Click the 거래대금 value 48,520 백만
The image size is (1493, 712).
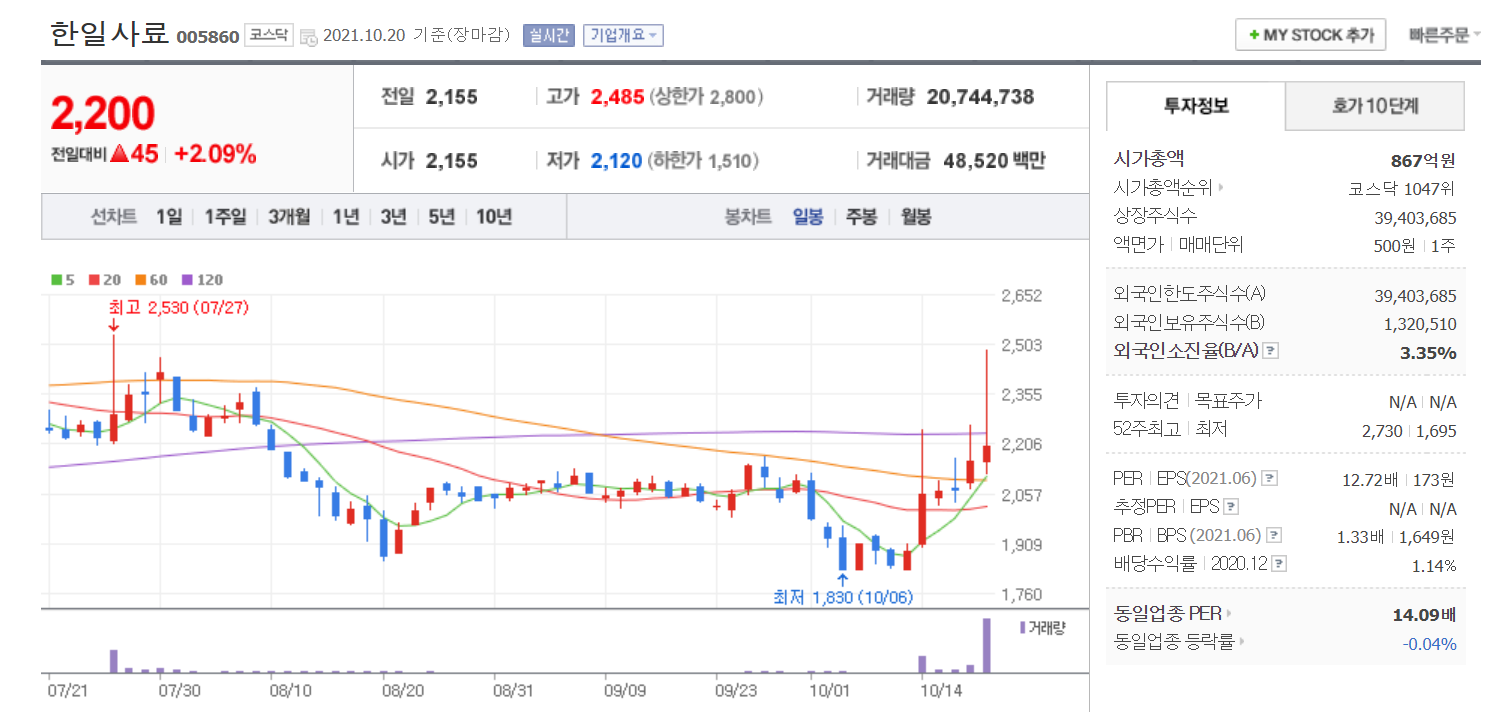pos(994,161)
